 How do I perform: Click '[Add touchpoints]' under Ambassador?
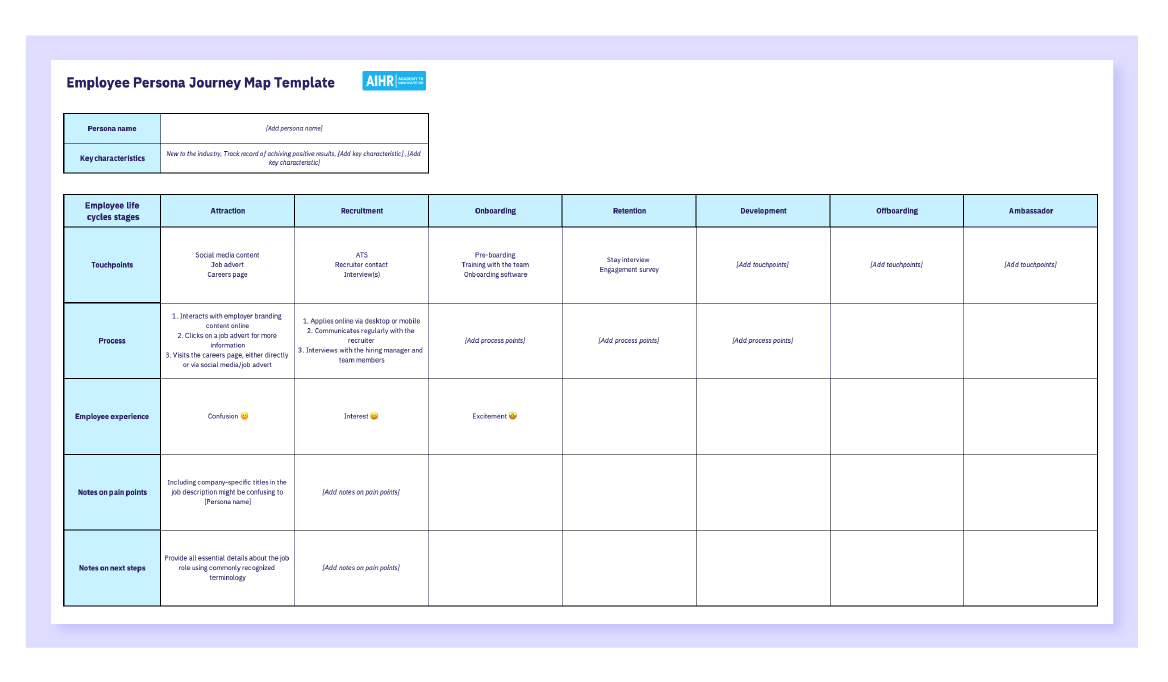(x=1030, y=265)
